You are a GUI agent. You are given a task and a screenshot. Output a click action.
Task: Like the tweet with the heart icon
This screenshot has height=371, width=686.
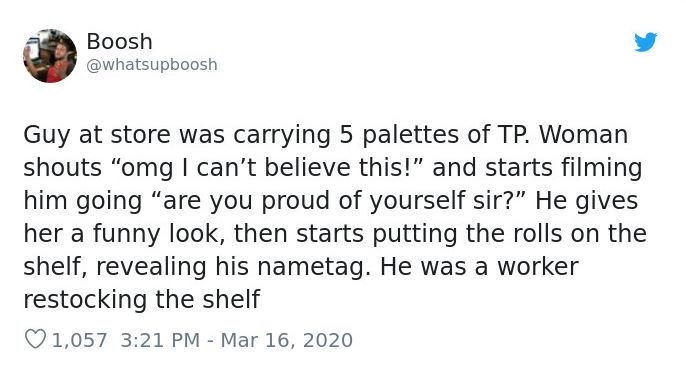(35, 340)
